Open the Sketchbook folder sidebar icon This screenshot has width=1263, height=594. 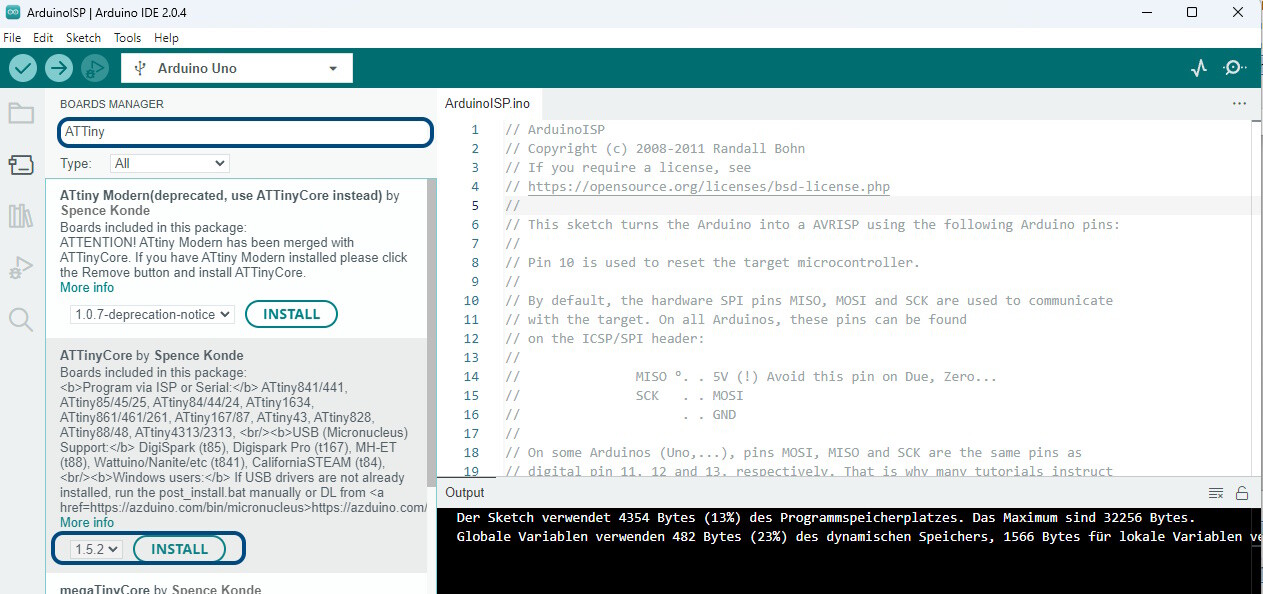(21, 113)
